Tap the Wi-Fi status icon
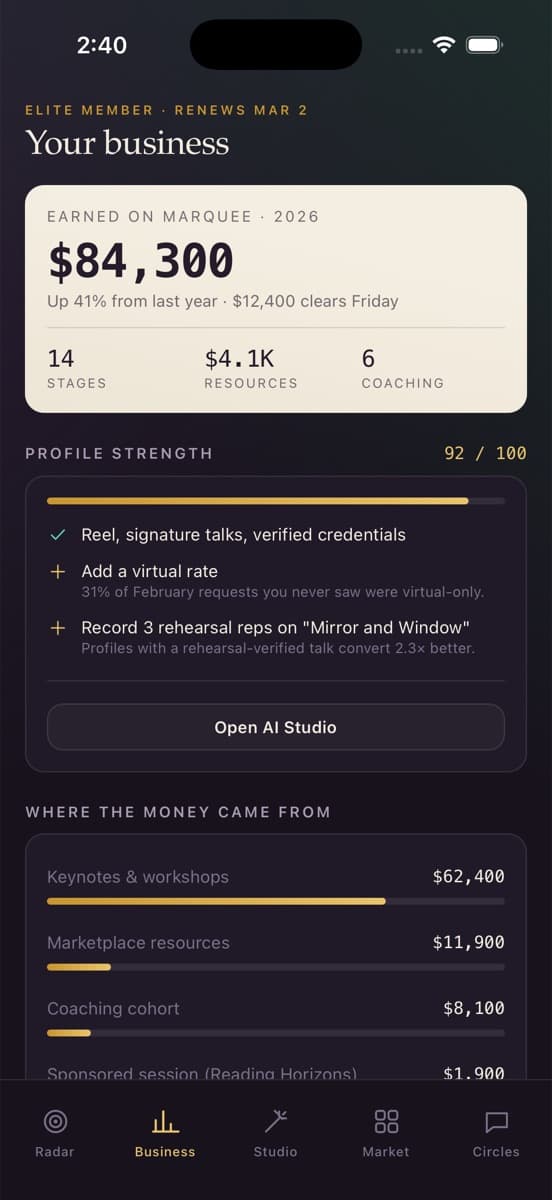The image size is (552, 1200). coord(444,45)
